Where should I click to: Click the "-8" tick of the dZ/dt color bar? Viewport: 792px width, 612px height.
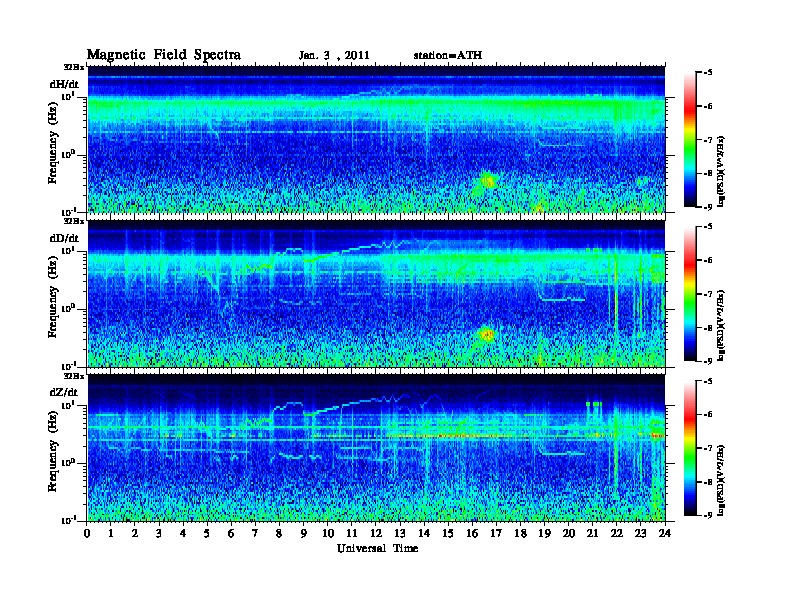708,482
